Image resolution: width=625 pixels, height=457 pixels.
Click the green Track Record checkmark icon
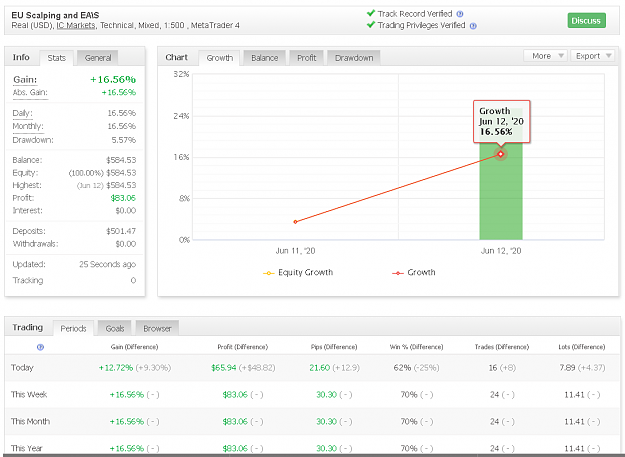click(371, 13)
